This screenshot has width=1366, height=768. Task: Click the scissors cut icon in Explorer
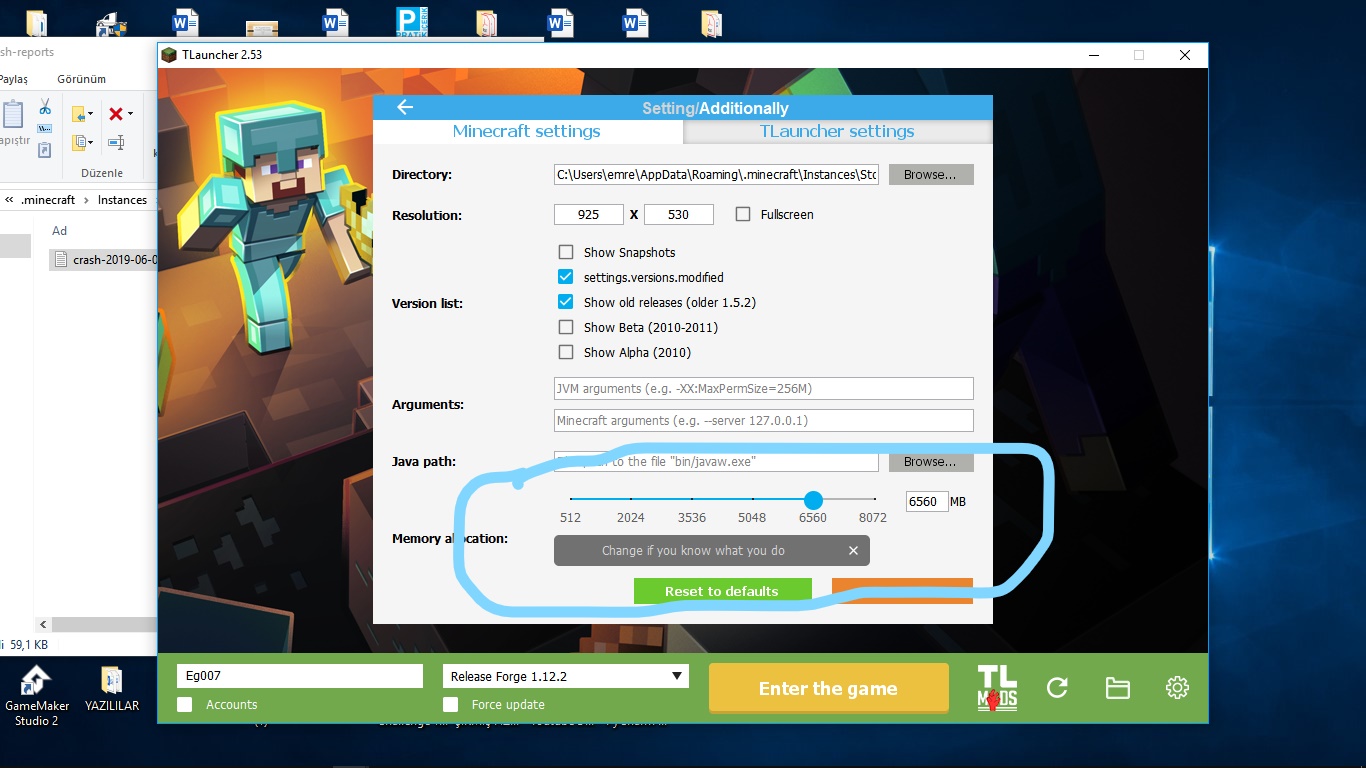tap(45, 107)
